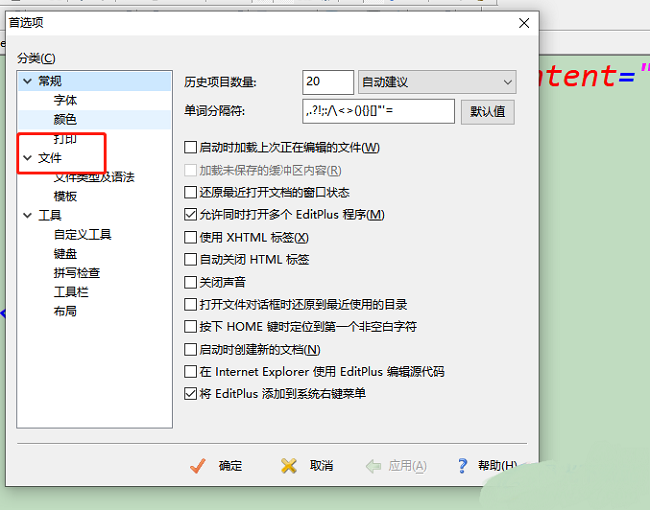Select 工具栏 in category tree
This screenshot has height=510, width=650.
pos(71,292)
